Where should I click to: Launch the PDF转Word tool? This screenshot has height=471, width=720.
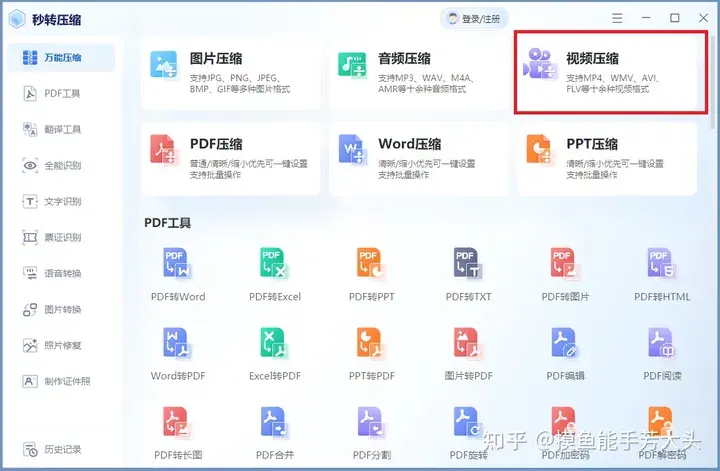(178, 275)
